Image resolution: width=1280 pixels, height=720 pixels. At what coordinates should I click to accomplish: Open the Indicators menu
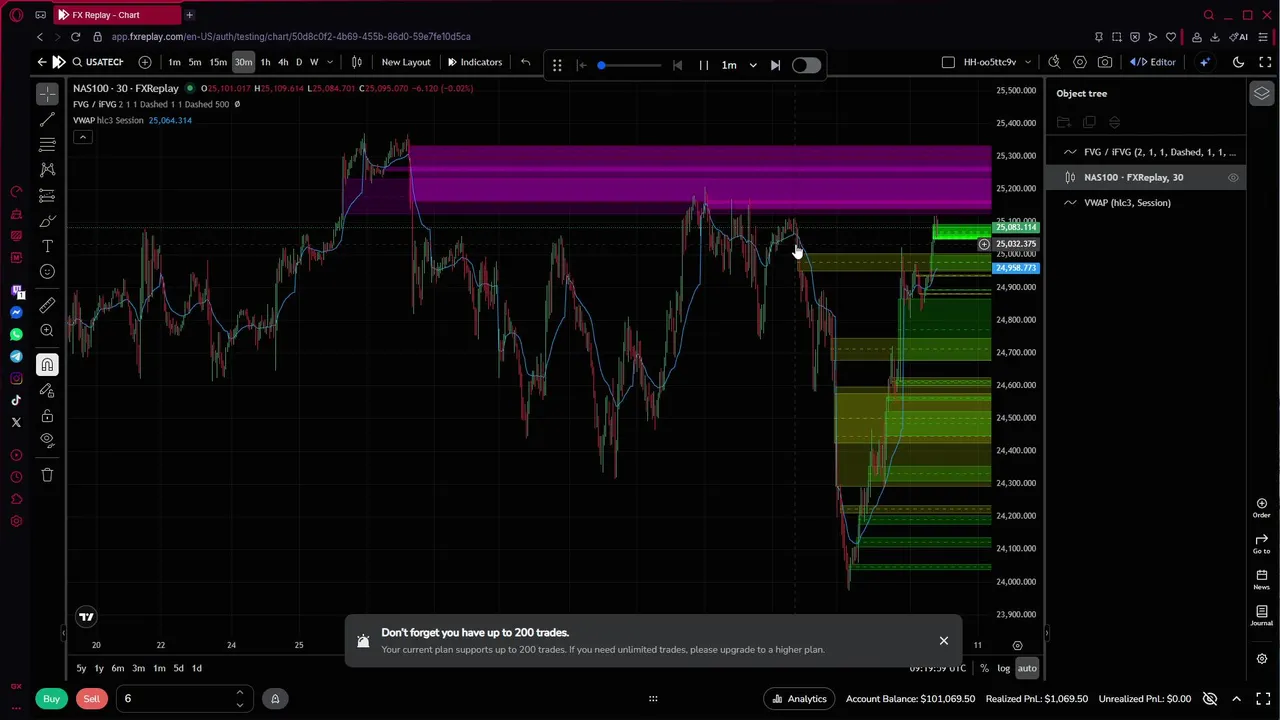474,62
